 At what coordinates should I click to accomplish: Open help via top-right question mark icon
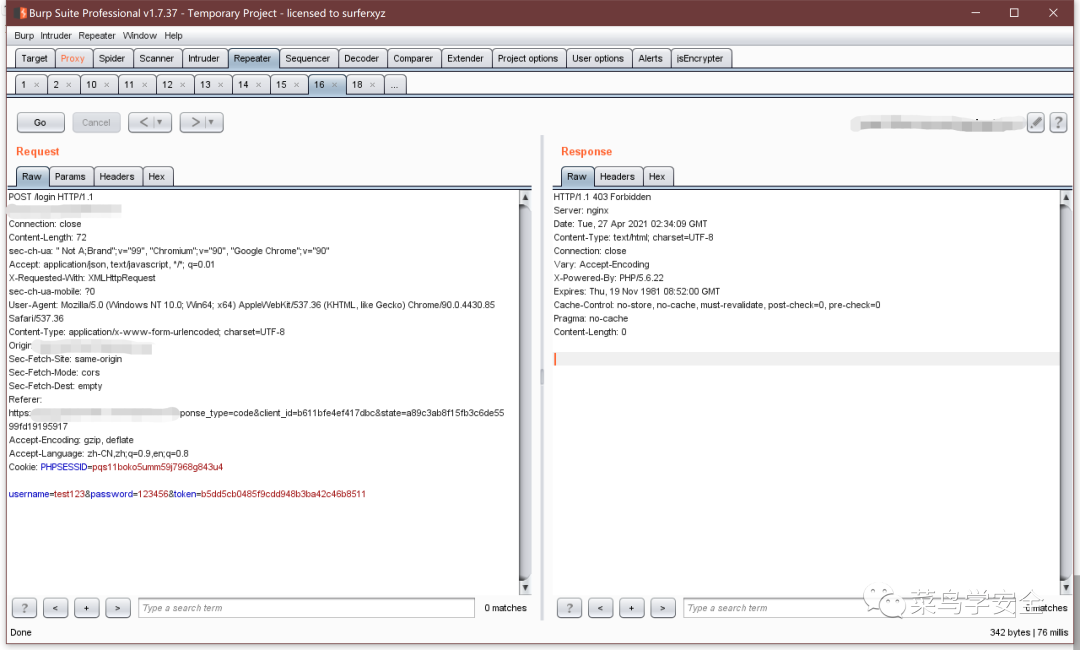(x=1058, y=123)
